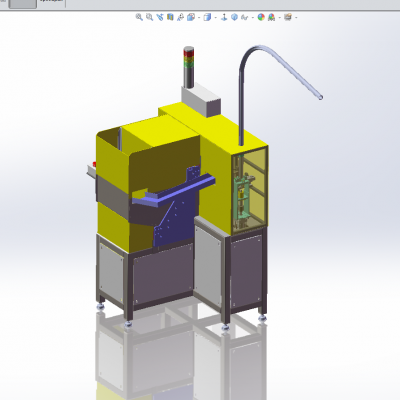This screenshot has width=400, height=400.
Task: Return to the Previous View
Action: click(160, 17)
